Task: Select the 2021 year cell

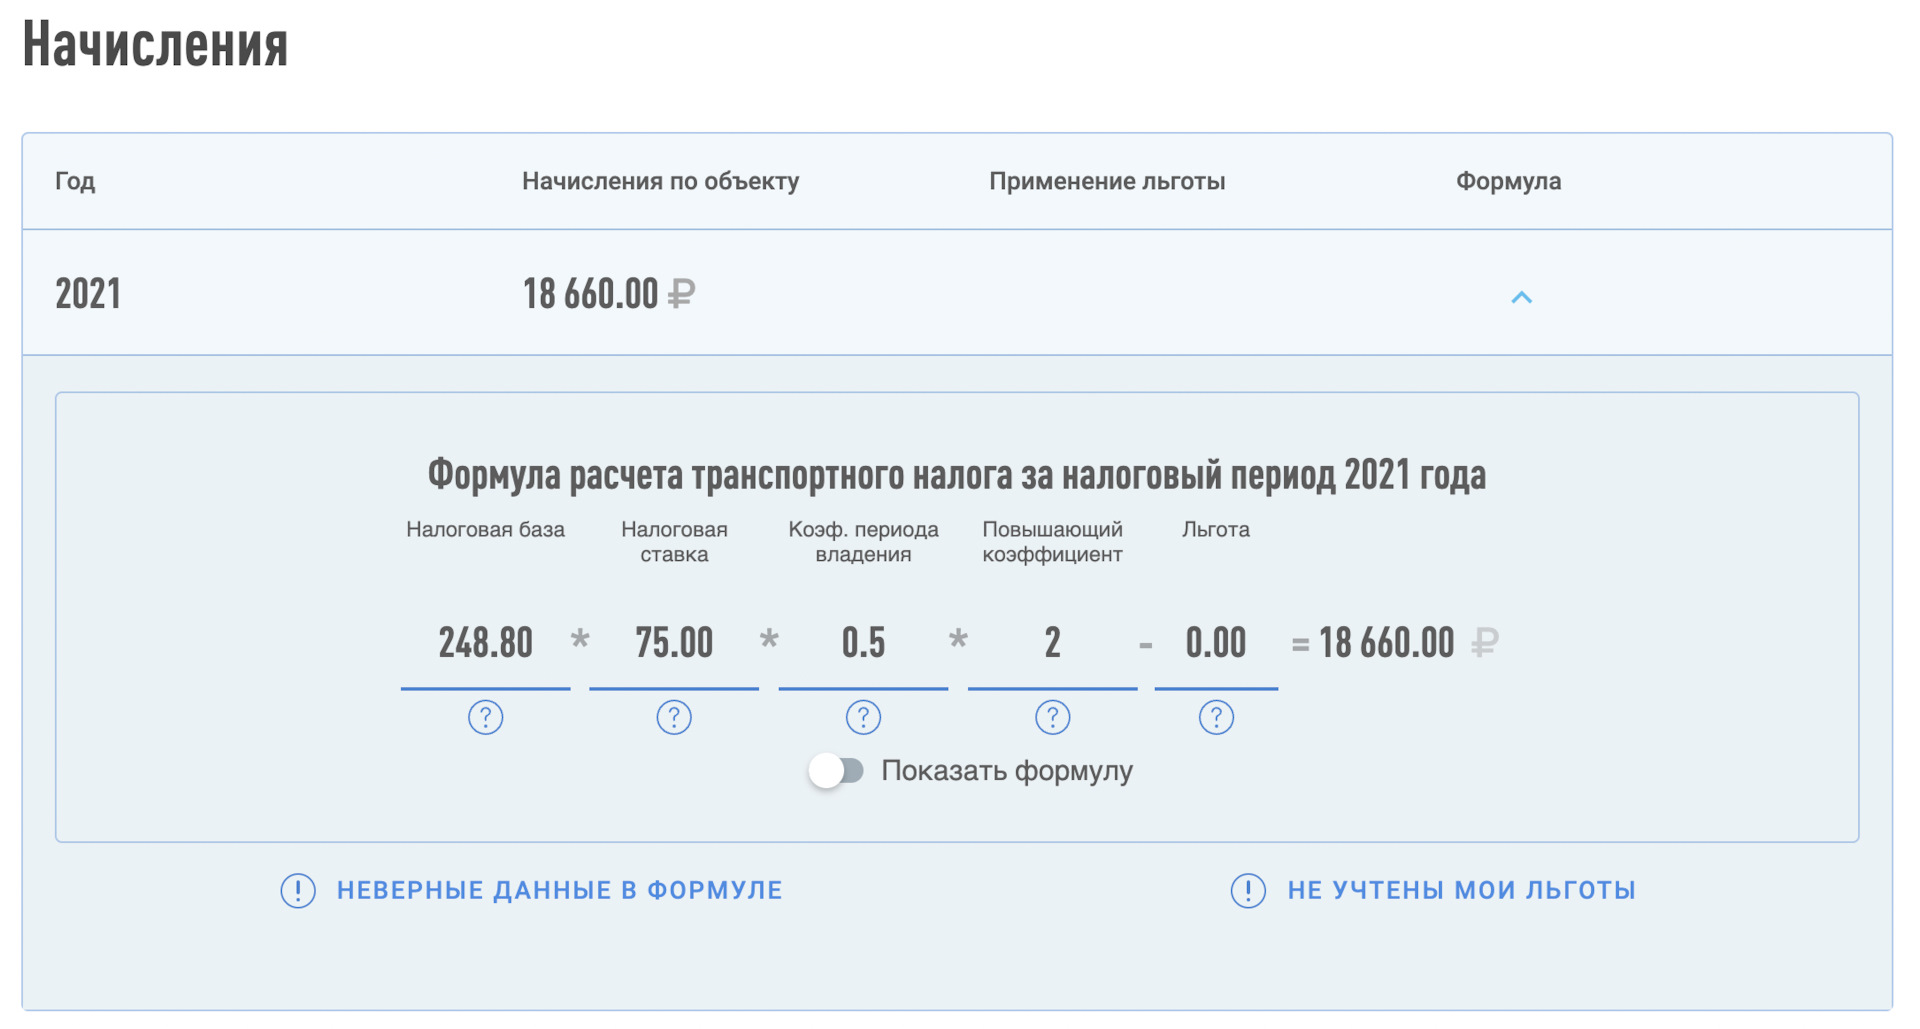Action: pyautogui.click(x=88, y=294)
